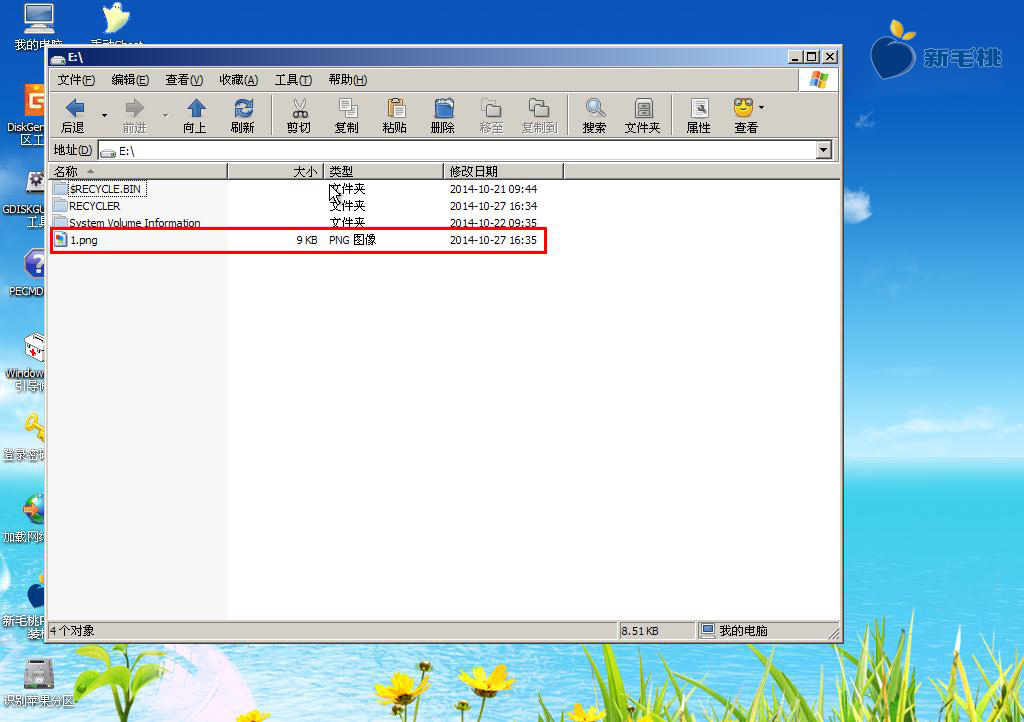Toggle the 文件夹 folders pane button
The image size is (1024, 722).
point(643,116)
